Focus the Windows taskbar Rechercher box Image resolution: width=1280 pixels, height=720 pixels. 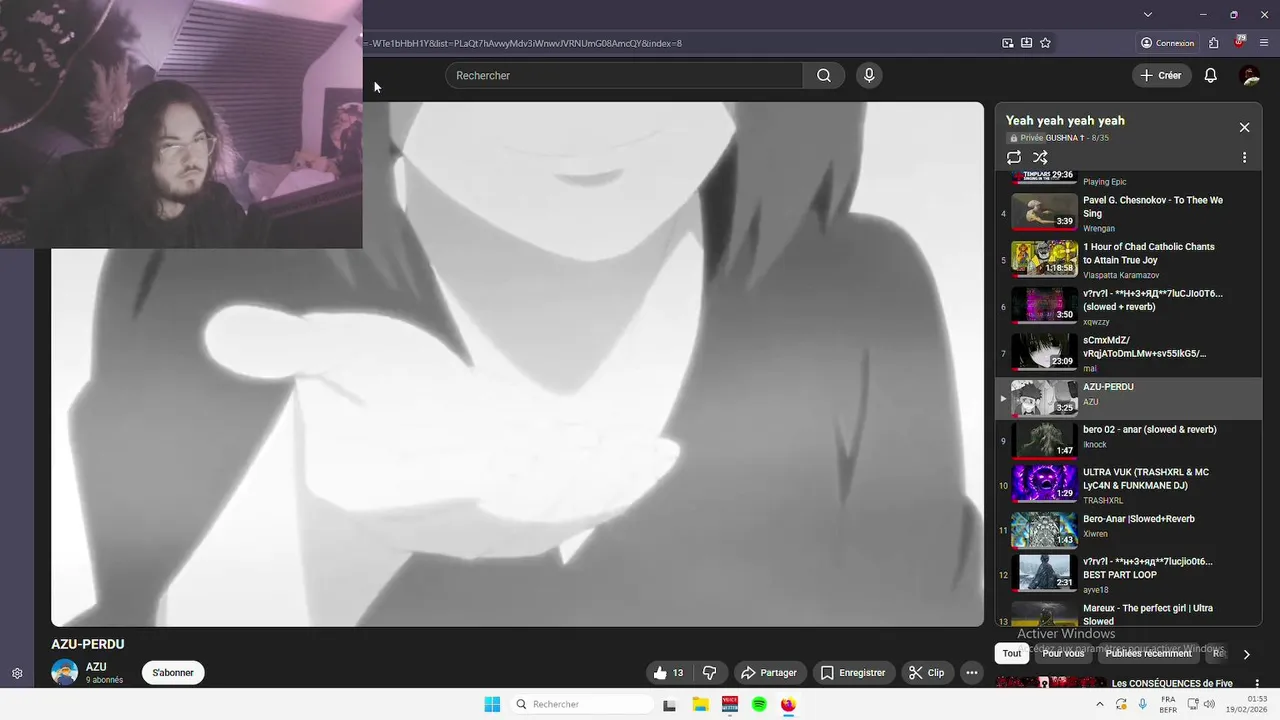[x=581, y=704]
